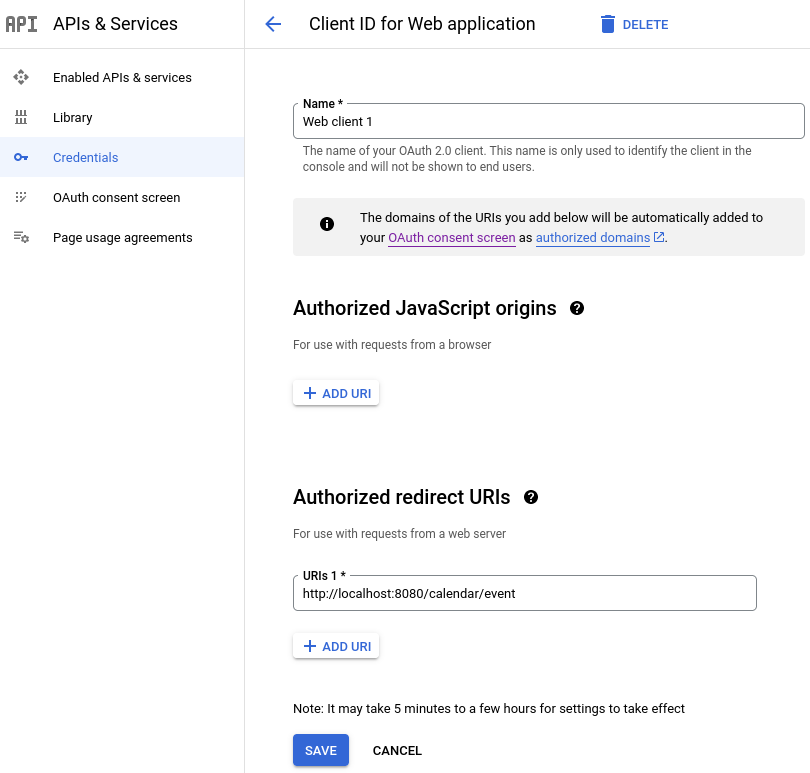The width and height of the screenshot is (810, 773).
Task: Add URI under JavaScript origins
Action: [x=336, y=393]
